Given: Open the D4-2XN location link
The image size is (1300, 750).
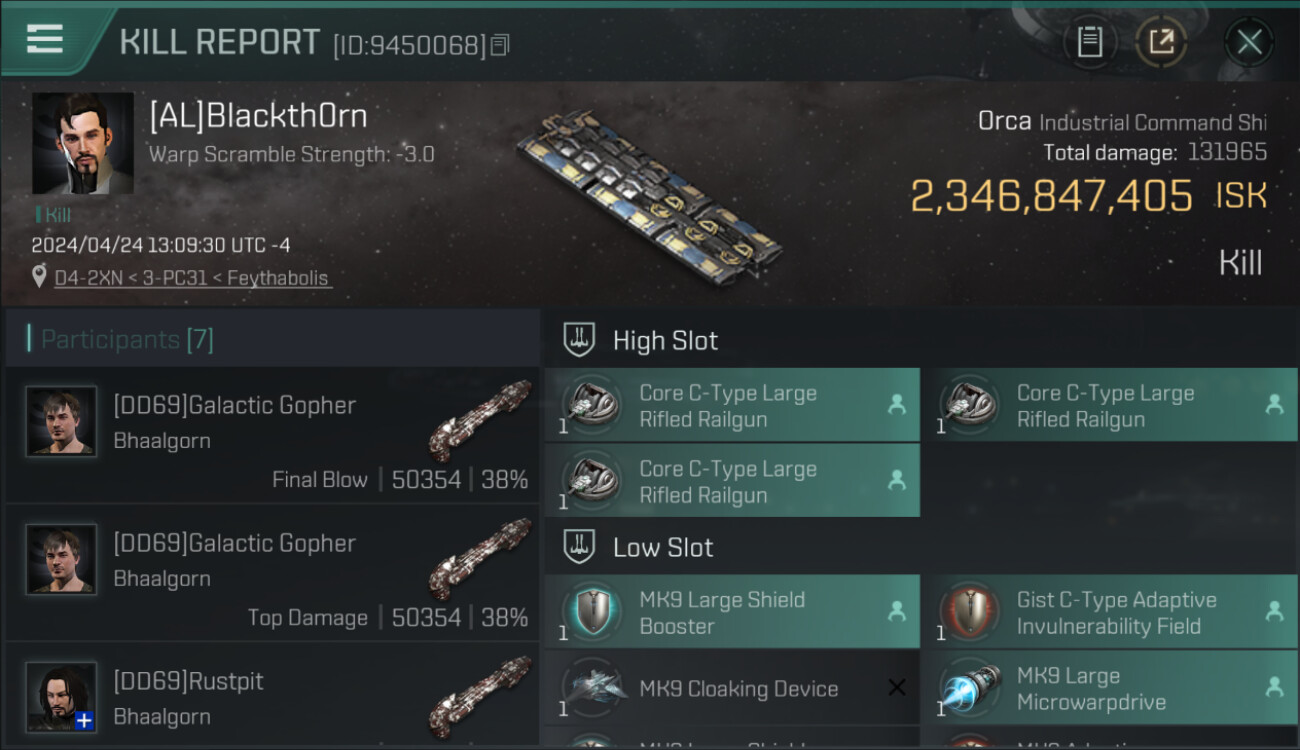Looking at the screenshot, I should click(191, 278).
